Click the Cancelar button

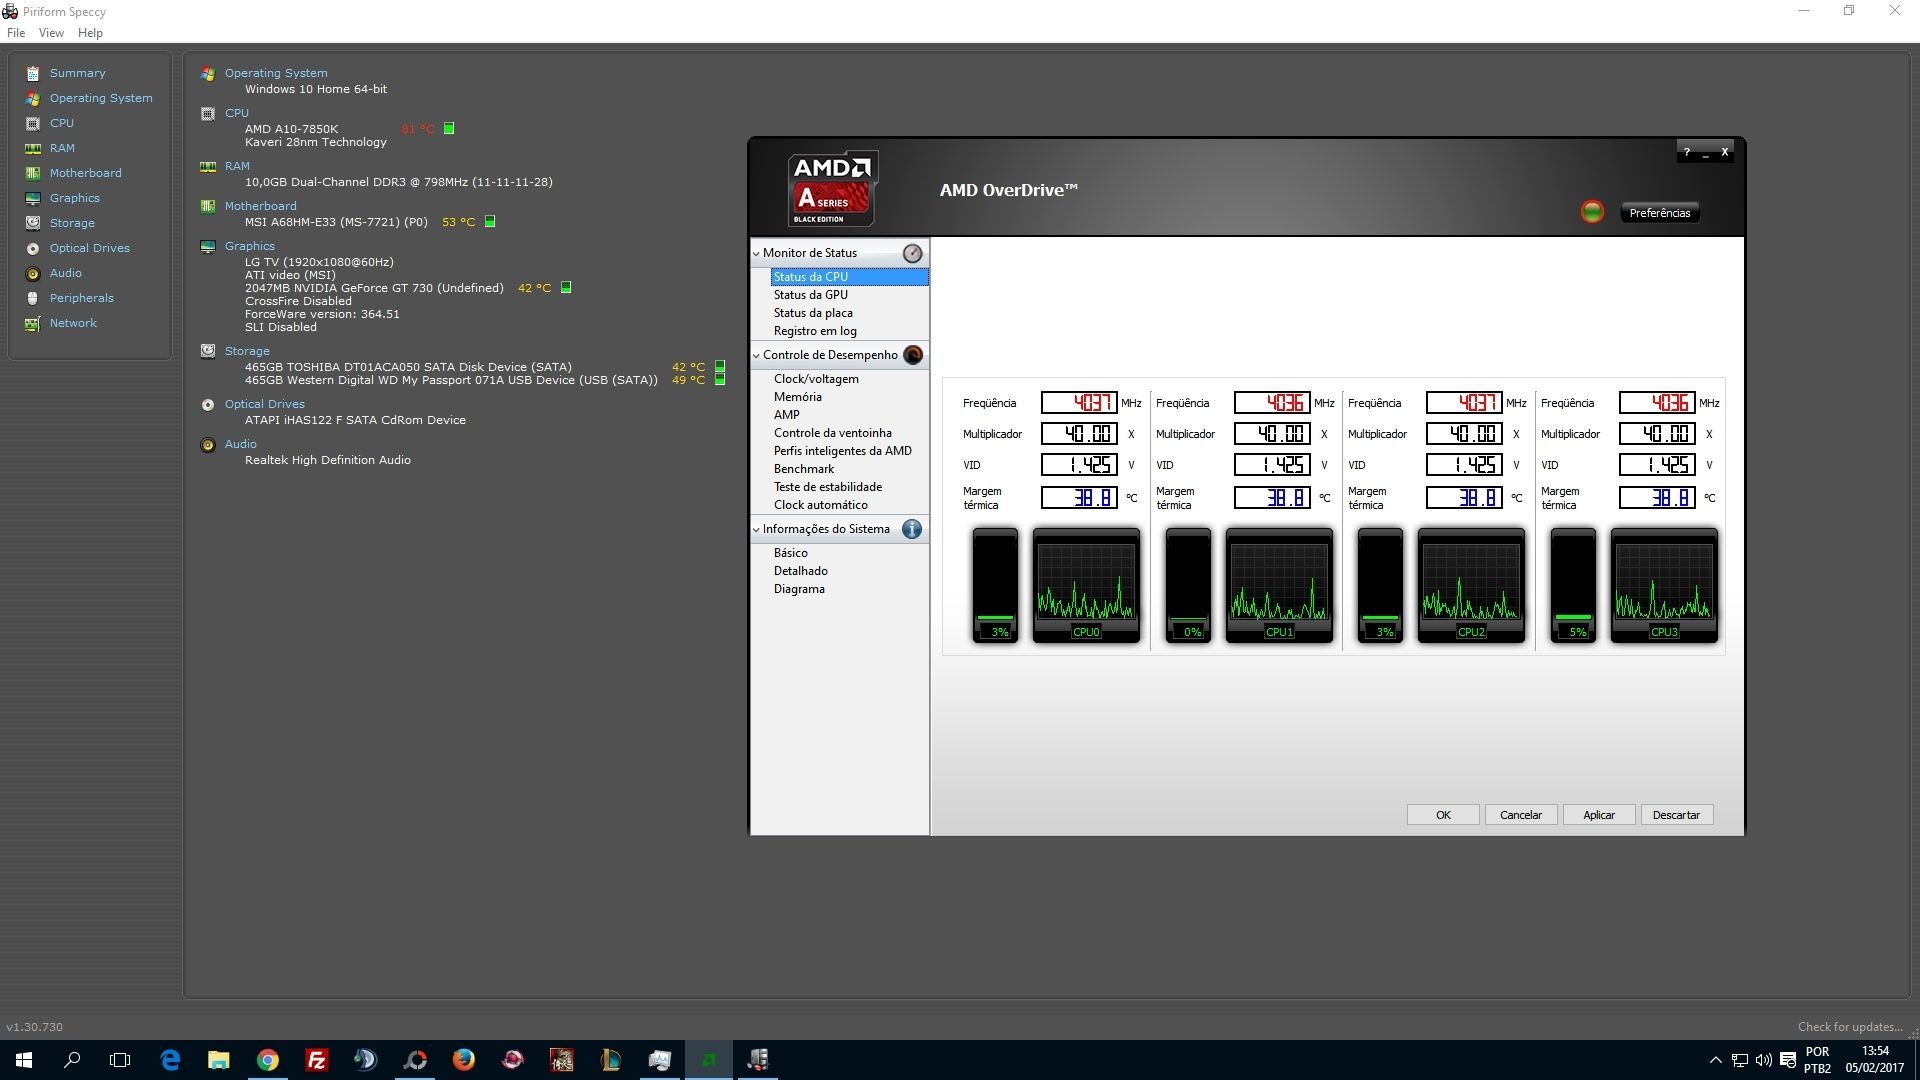1521,815
